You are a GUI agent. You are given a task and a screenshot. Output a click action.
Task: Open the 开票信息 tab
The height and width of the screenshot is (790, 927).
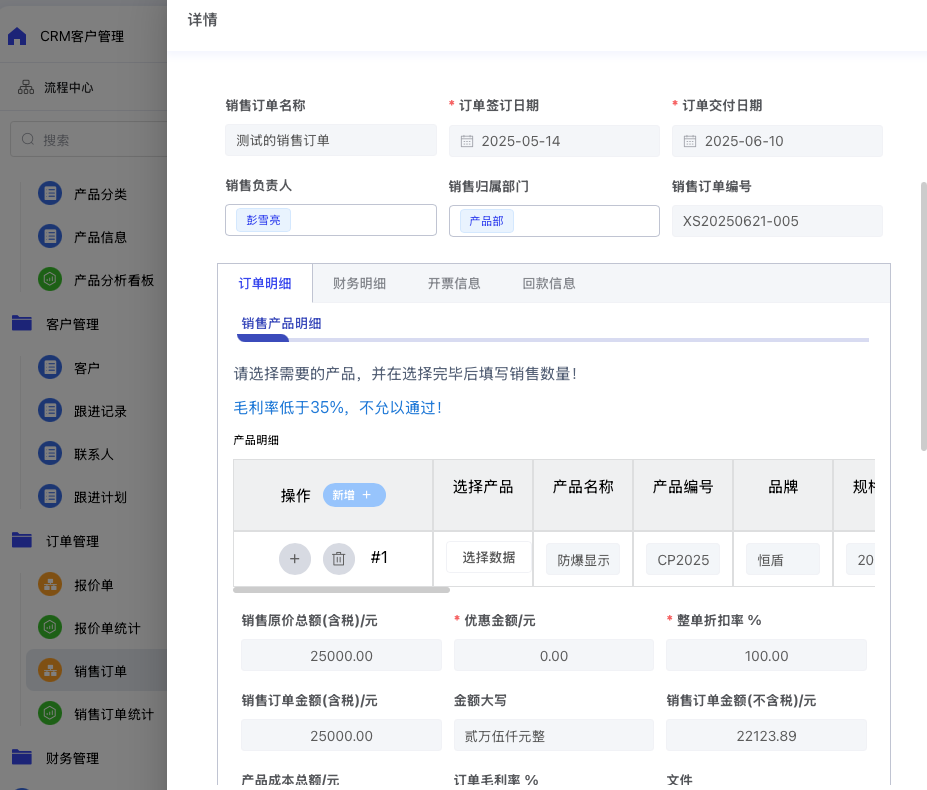(454, 283)
